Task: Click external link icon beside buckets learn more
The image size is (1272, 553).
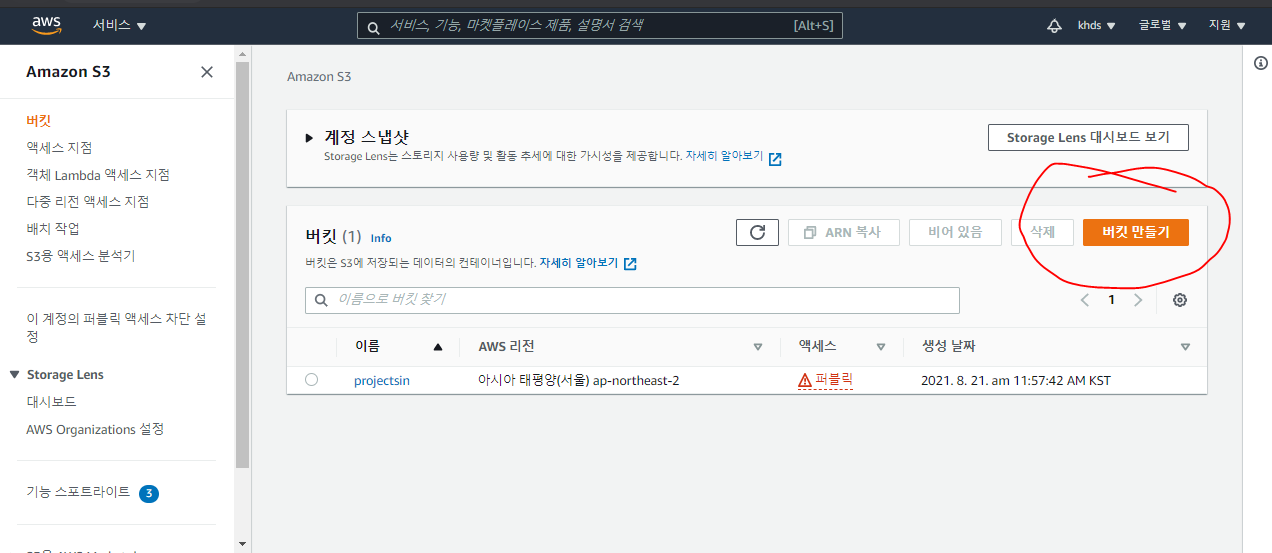Action: click(x=630, y=264)
